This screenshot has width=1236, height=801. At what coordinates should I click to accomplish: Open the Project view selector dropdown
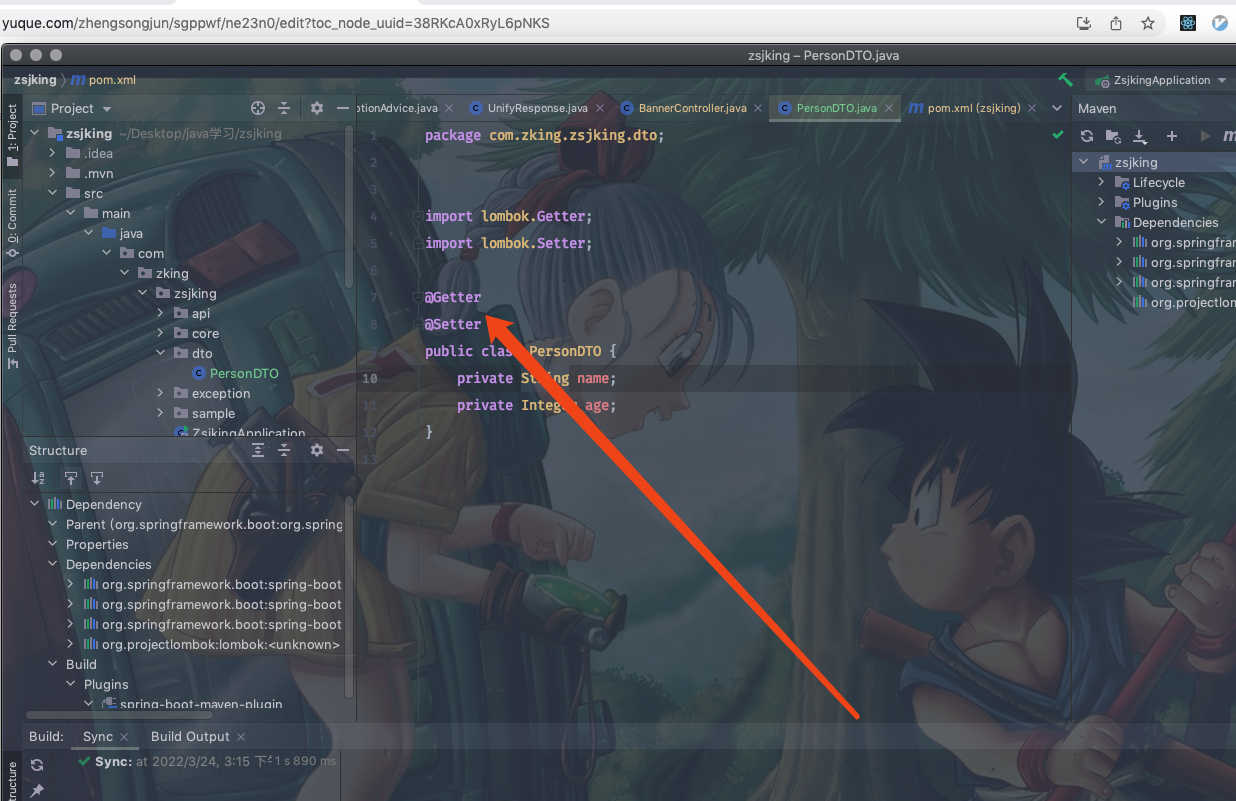click(x=73, y=108)
